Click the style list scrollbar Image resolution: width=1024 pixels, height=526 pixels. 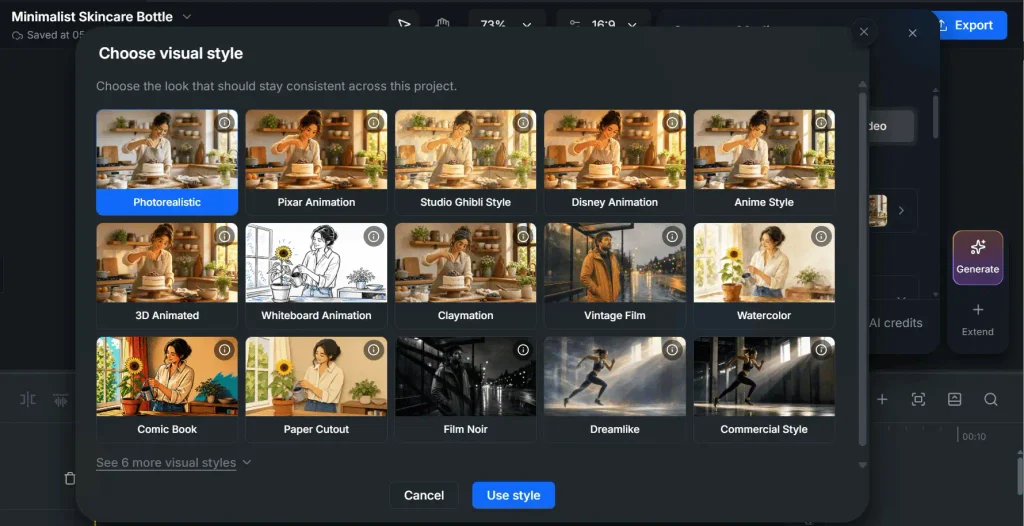coord(863,269)
